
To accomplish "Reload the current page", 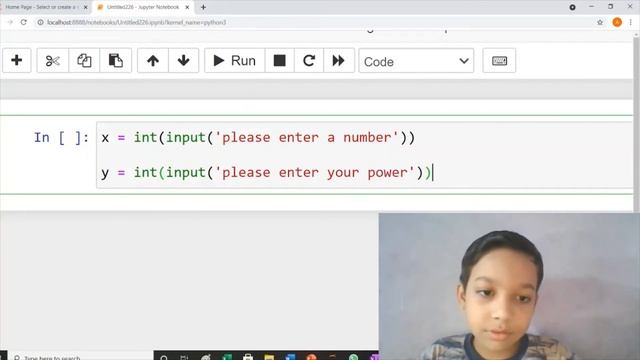I will (x=24, y=22).
